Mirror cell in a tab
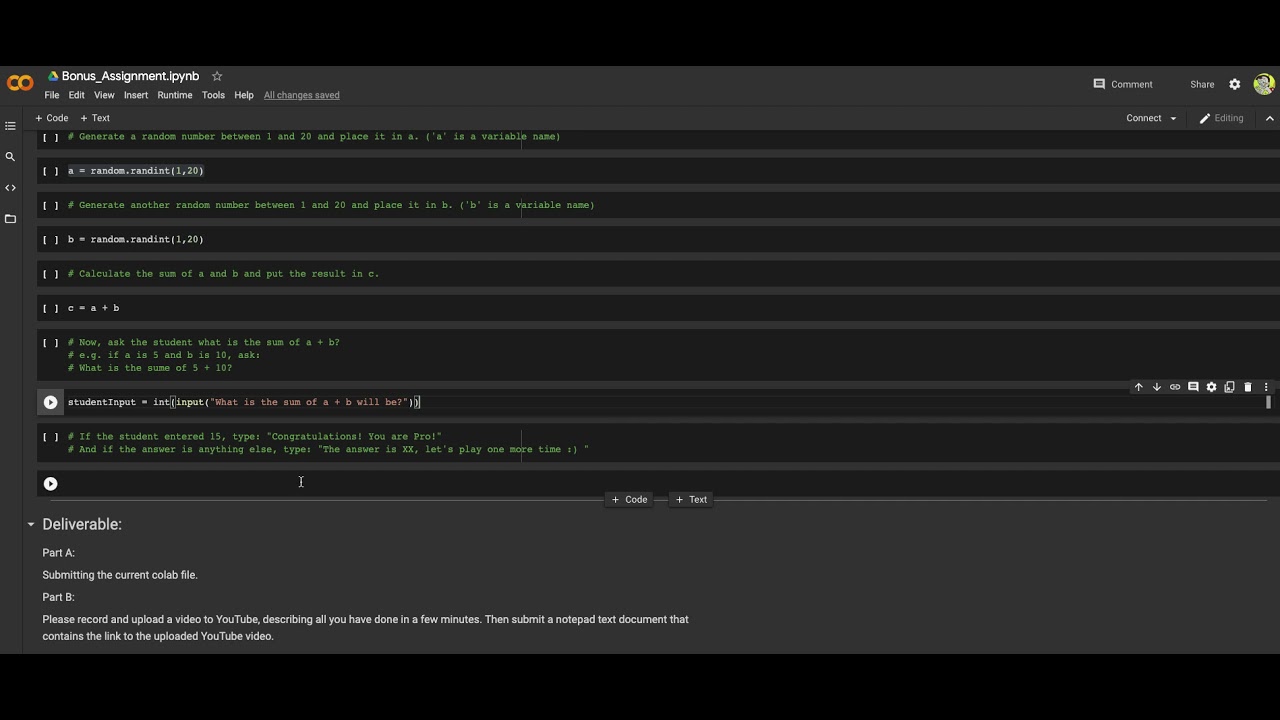The height and width of the screenshot is (720, 1280). click(1230, 387)
